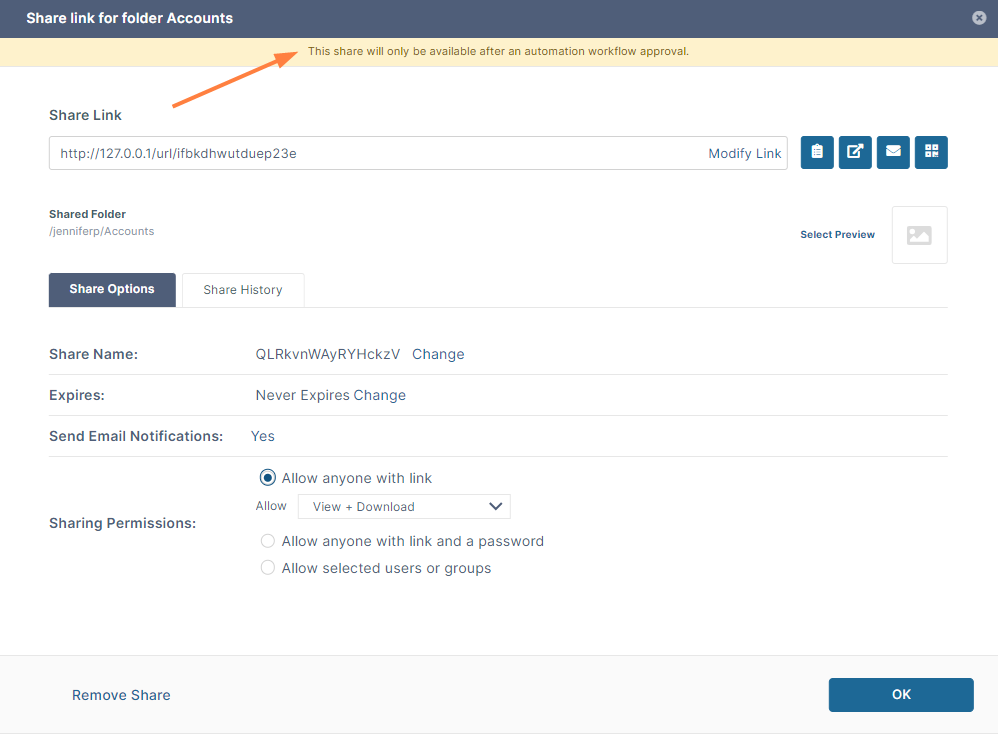
Task: Close the Share link dialog
Action: 978,18
